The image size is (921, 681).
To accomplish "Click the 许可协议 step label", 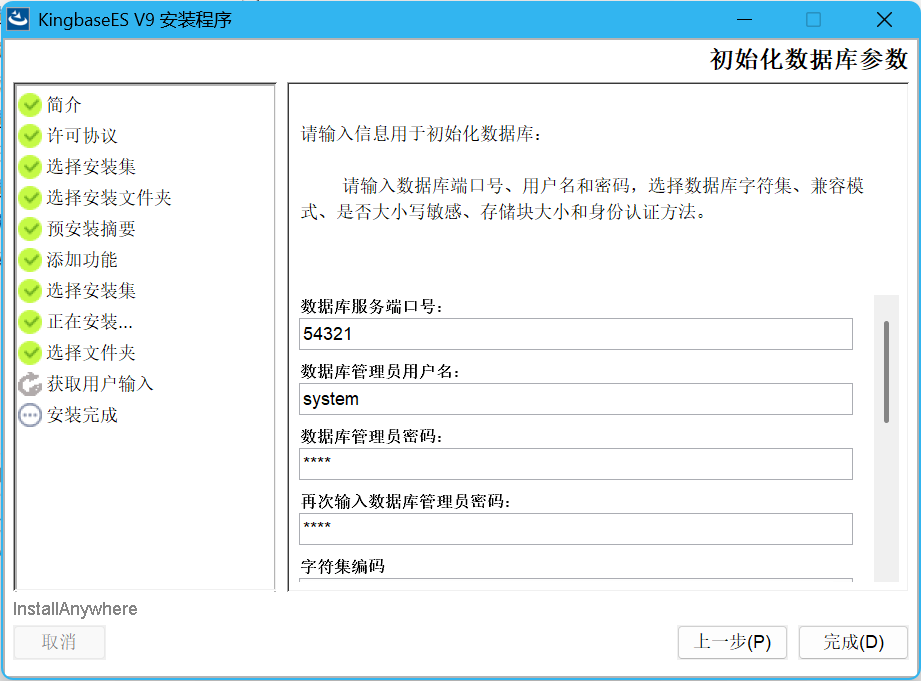I will (82, 136).
